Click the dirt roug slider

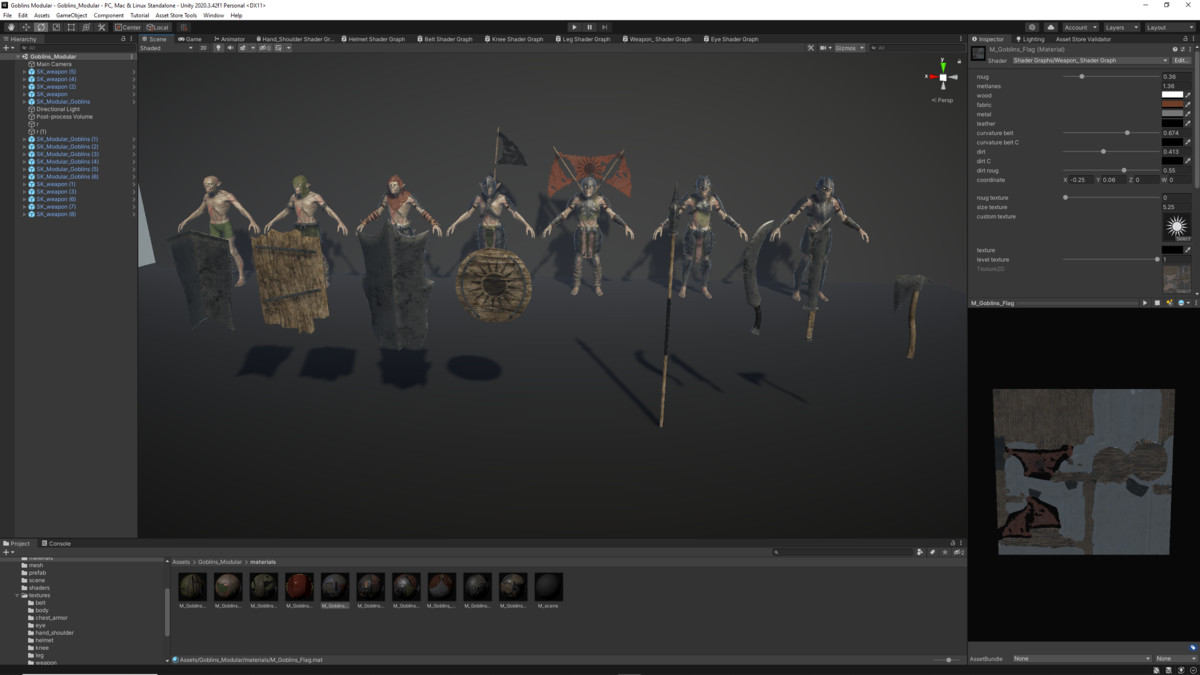point(1110,170)
